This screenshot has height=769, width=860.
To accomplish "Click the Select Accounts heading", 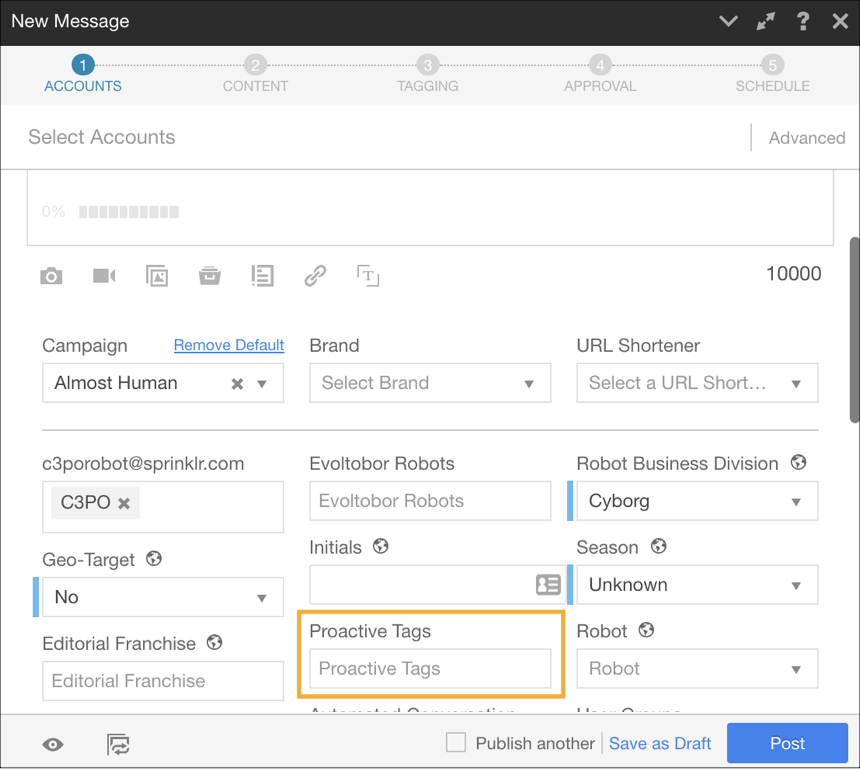I will [101, 137].
